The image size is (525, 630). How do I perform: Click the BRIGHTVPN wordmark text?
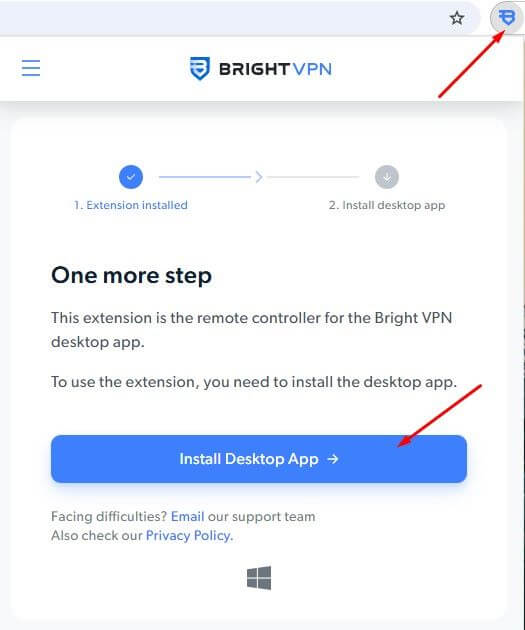[x=276, y=69]
